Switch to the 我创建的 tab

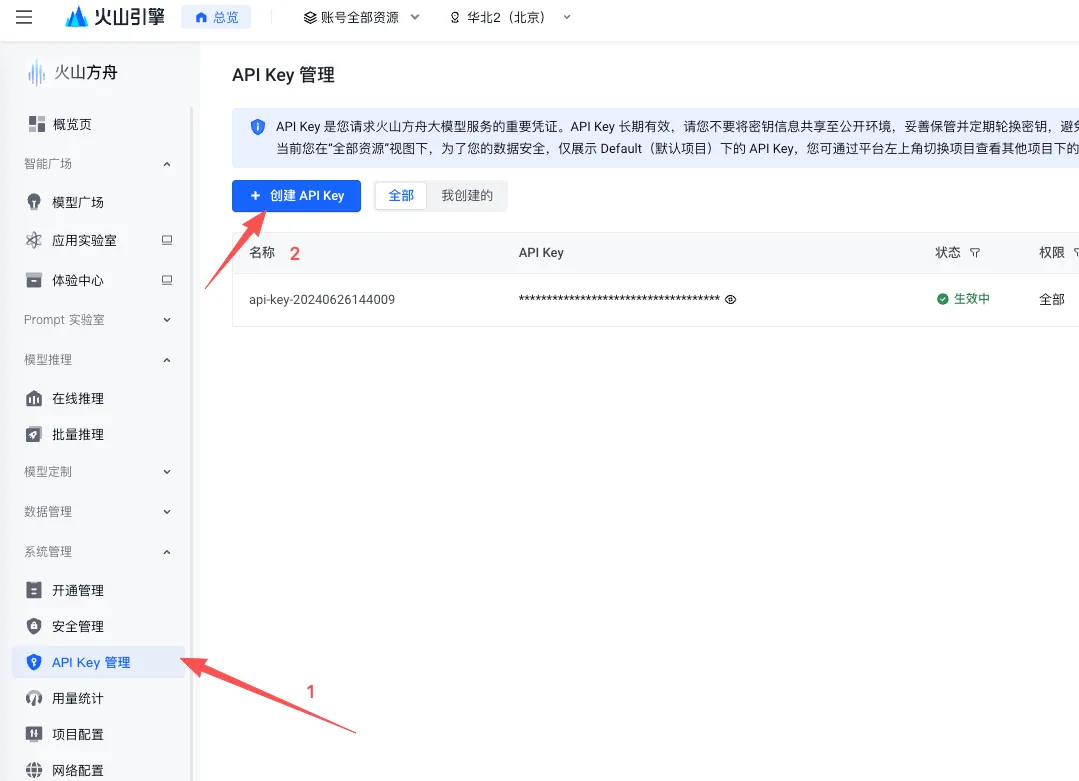pyautogui.click(x=467, y=196)
